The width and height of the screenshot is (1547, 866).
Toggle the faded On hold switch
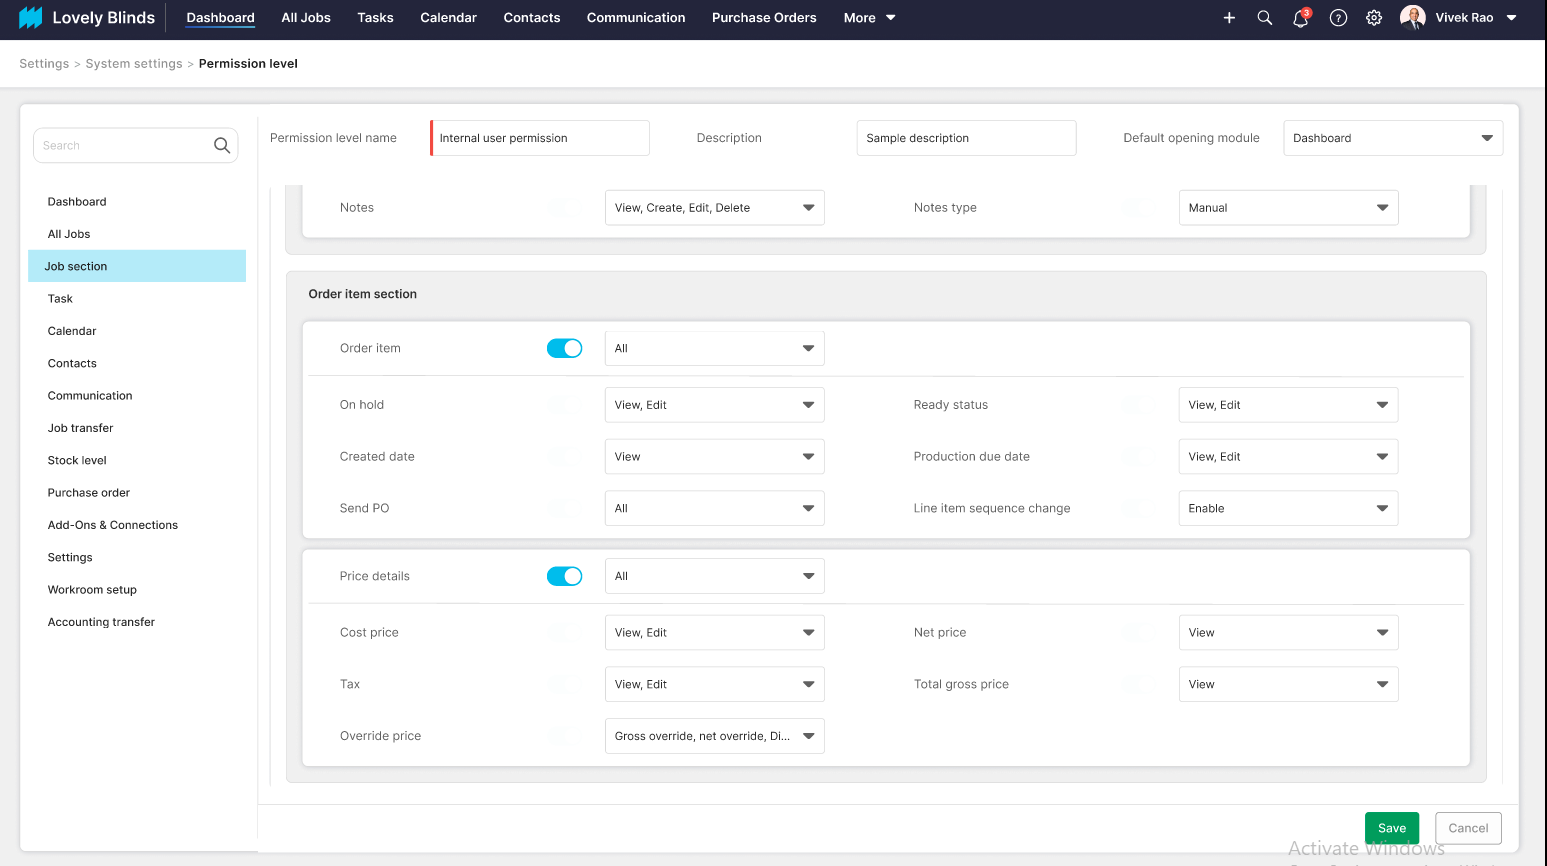[557, 405]
